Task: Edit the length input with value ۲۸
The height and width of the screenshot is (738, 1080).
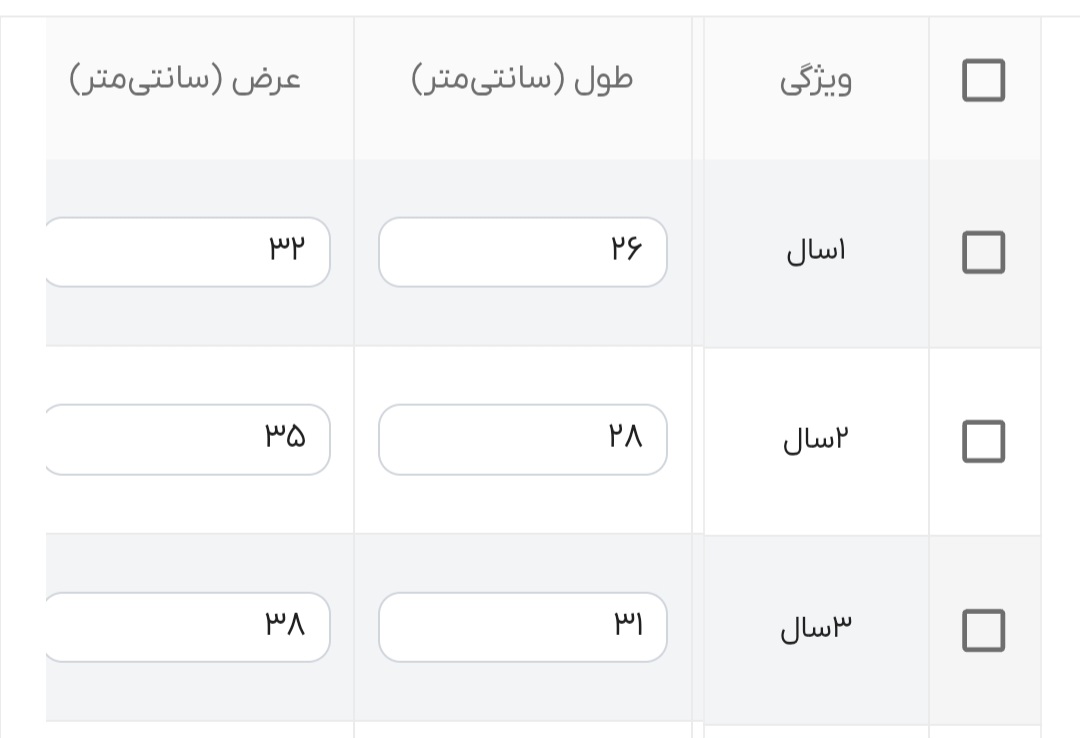Action: click(522, 439)
